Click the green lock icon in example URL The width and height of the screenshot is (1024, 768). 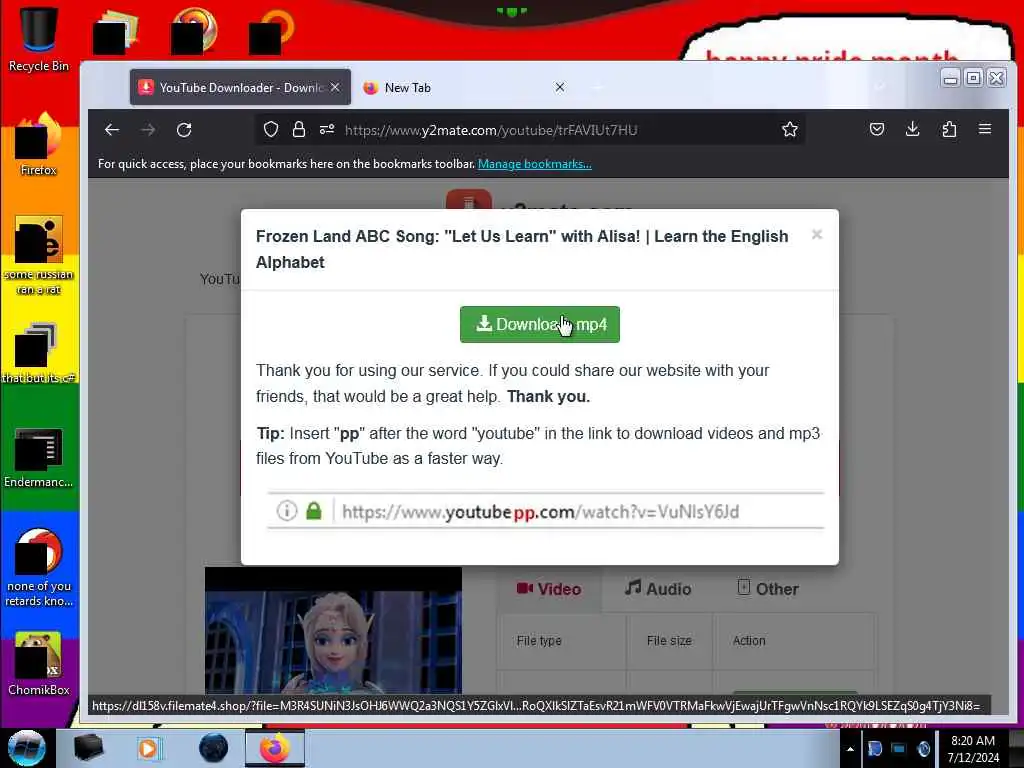pyautogui.click(x=314, y=511)
